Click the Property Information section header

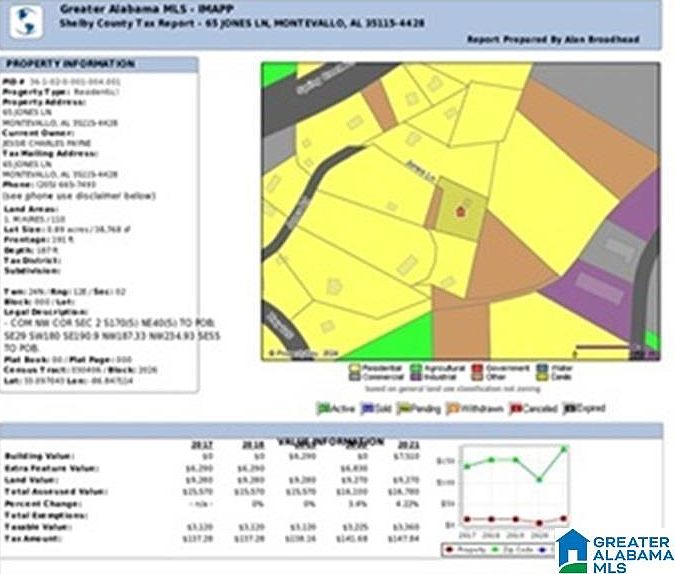(x=60, y=64)
